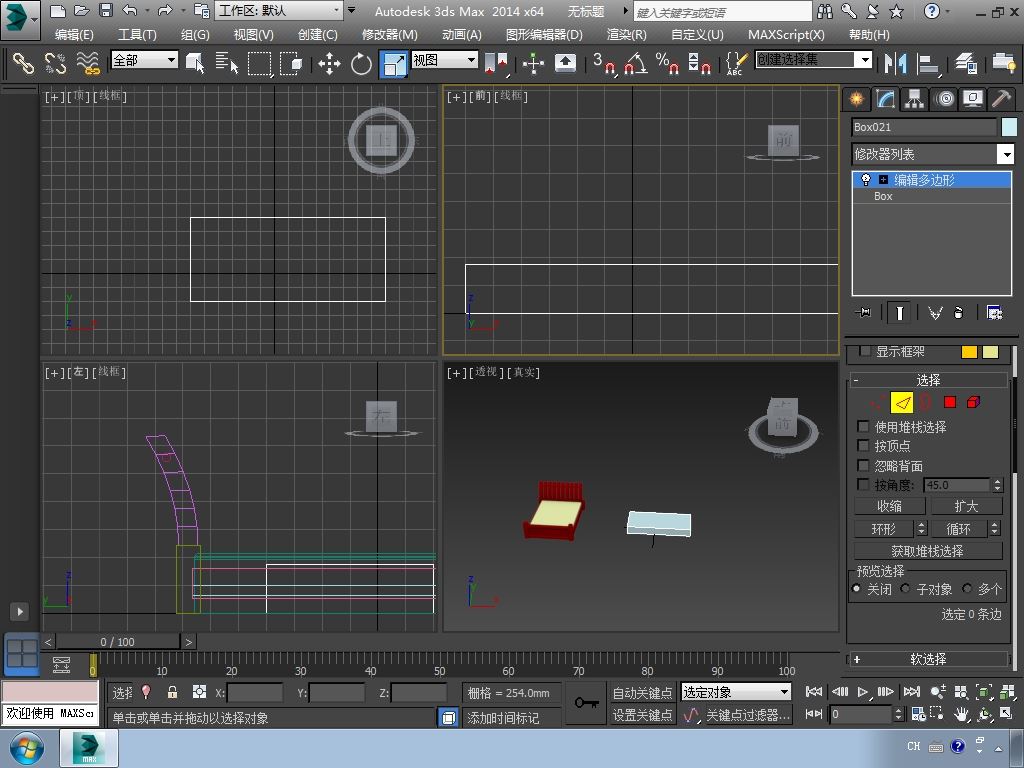Tick the 按角度 checkbox

tap(863, 485)
